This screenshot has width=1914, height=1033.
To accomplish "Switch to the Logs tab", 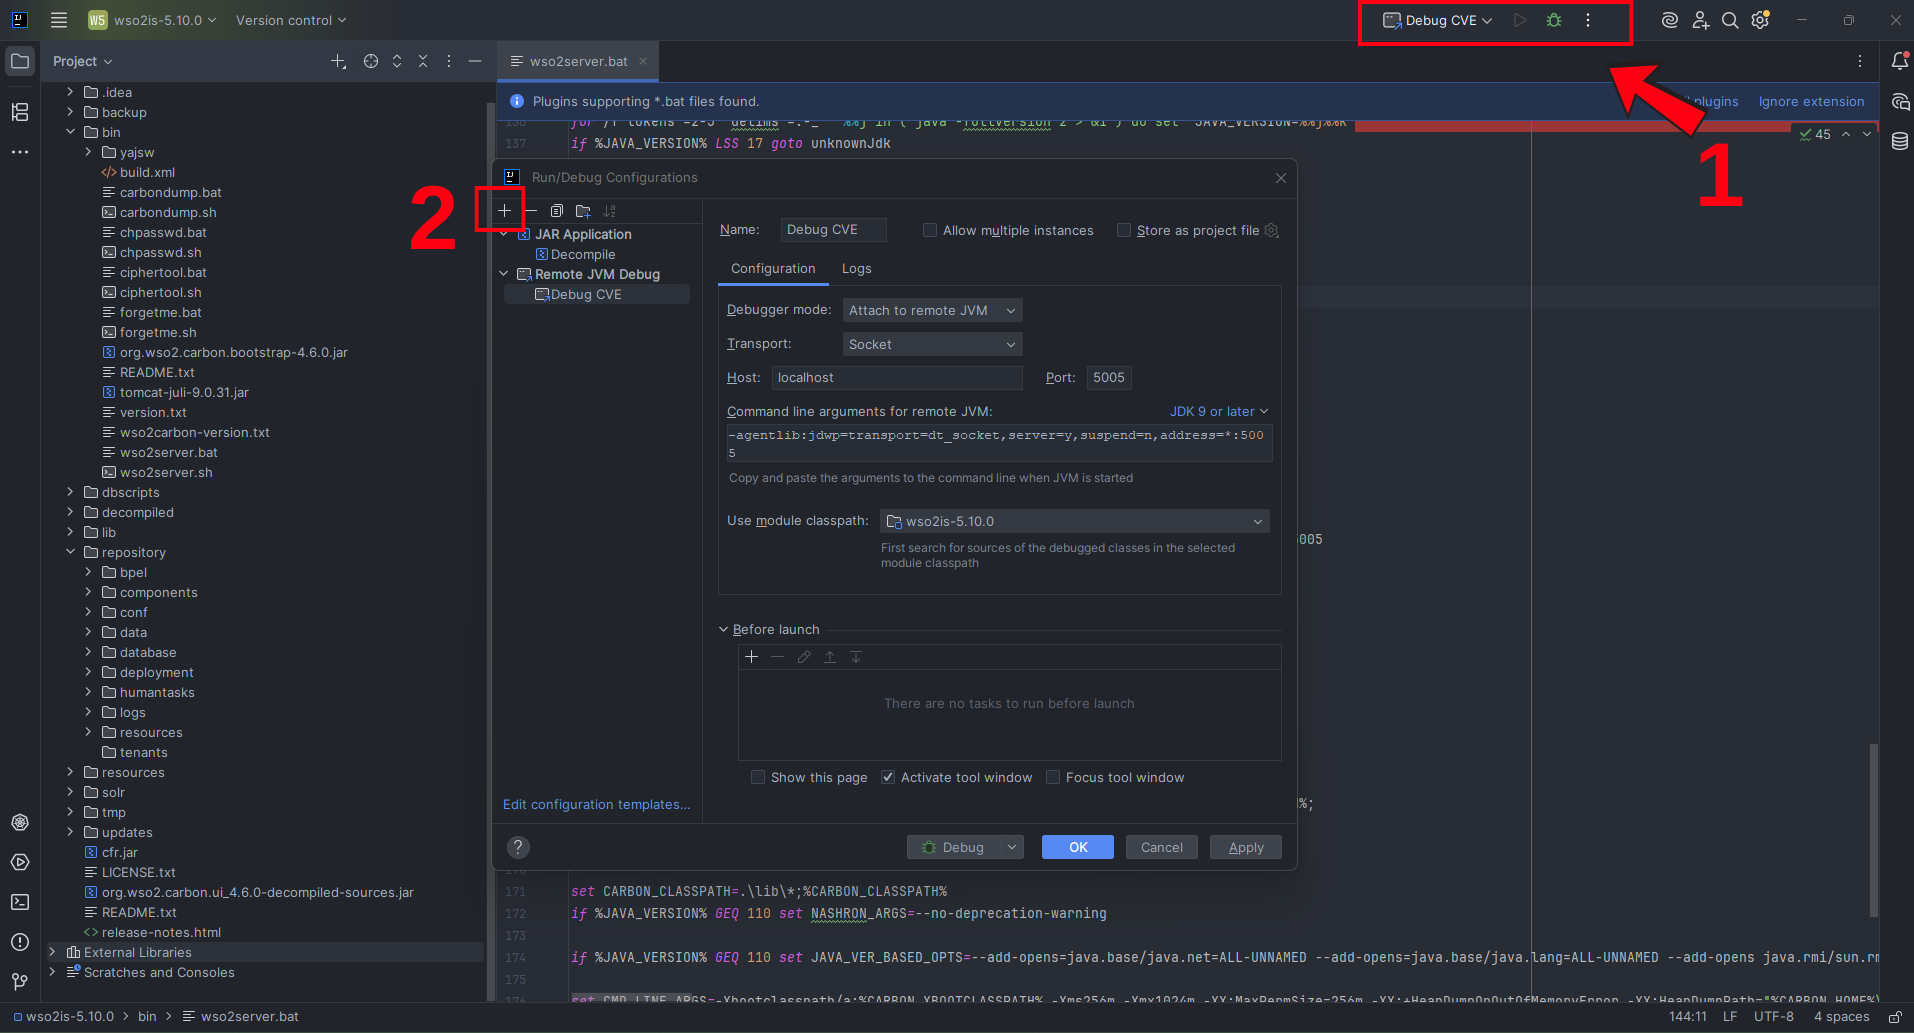I will click(856, 269).
